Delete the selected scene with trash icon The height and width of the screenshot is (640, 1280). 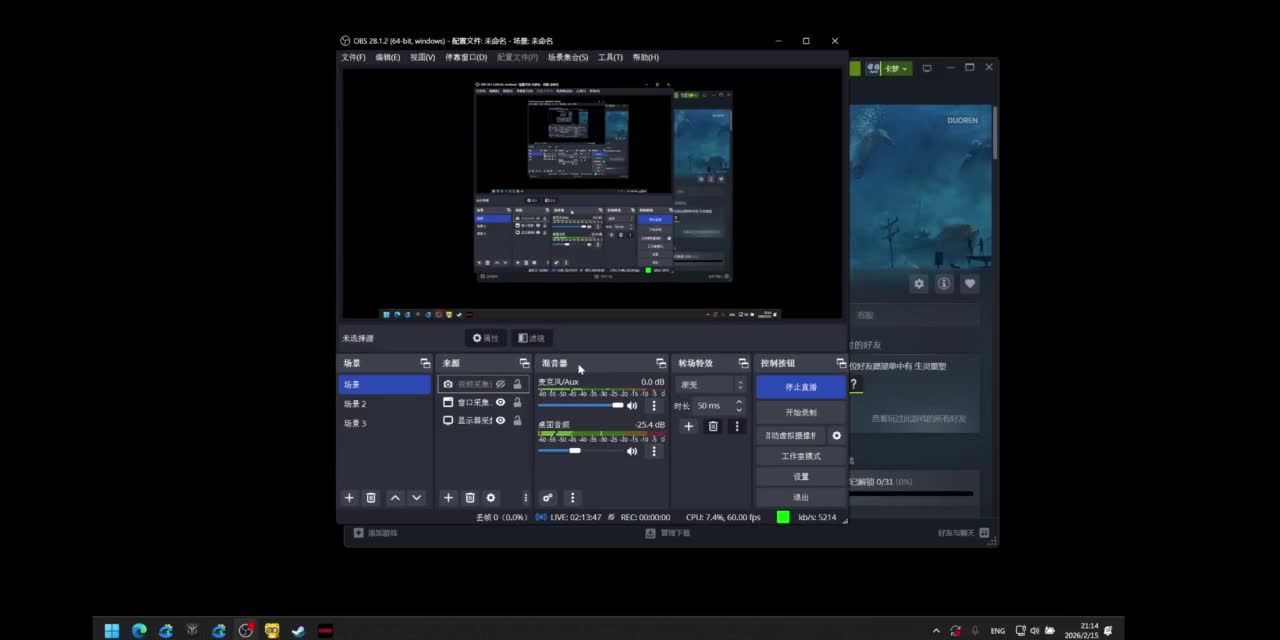371,498
